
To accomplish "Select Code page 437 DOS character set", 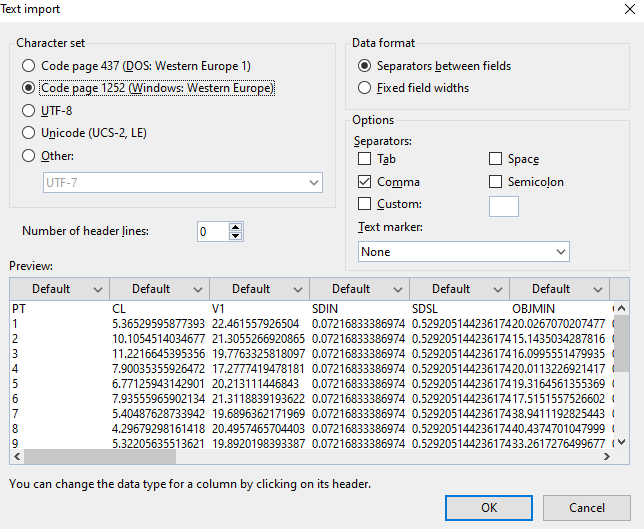I will (x=30, y=66).
